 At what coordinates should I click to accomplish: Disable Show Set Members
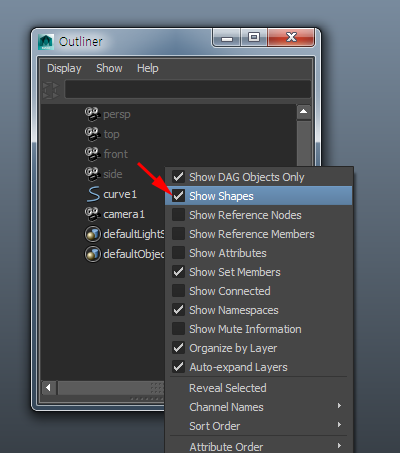point(178,272)
